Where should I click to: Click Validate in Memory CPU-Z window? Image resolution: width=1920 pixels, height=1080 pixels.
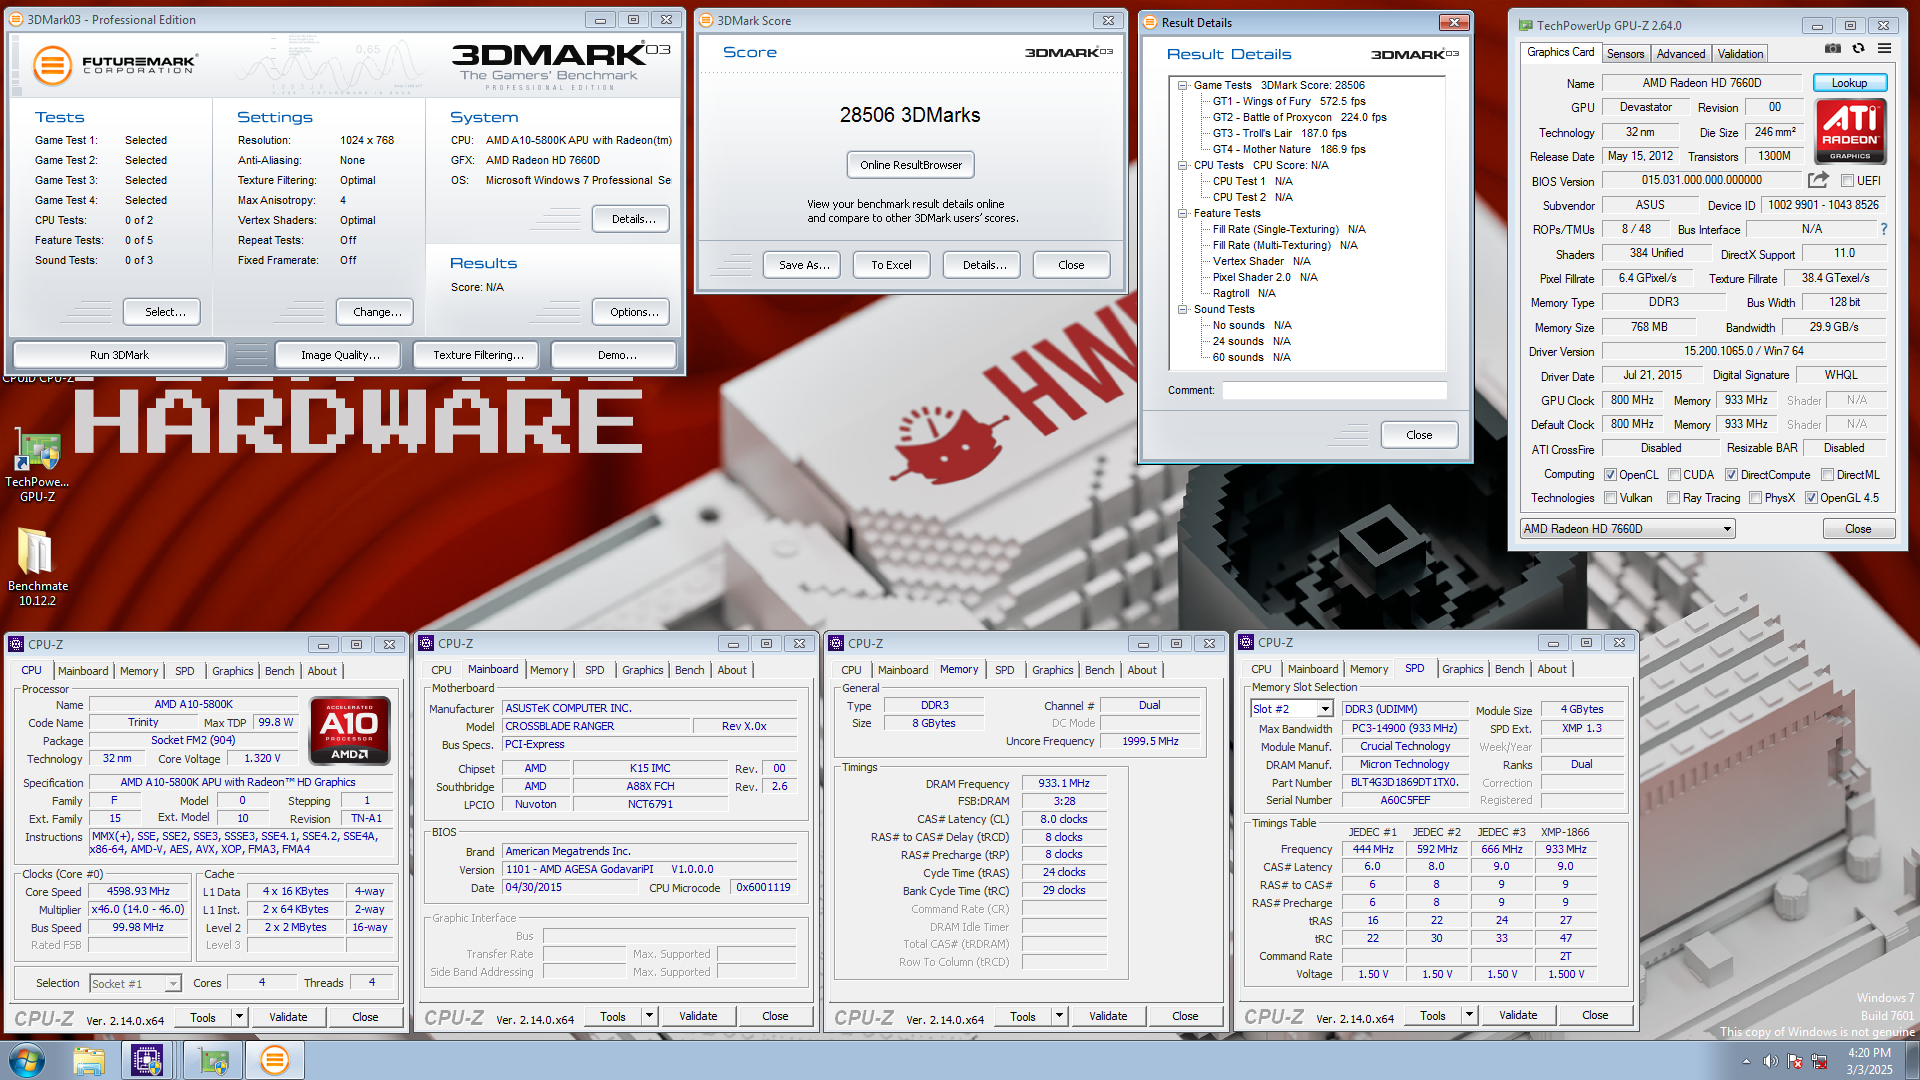pyautogui.click(x=1107, y=1016)
